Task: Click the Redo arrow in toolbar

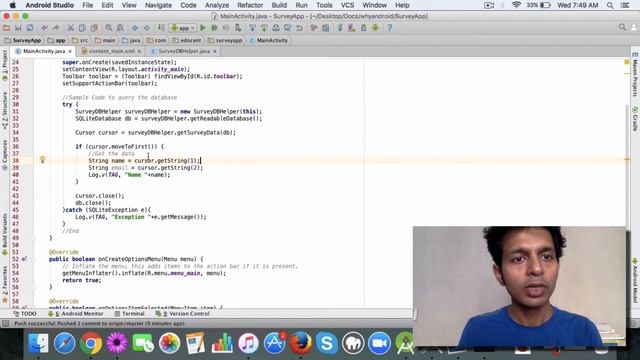Action: (56, 28)
